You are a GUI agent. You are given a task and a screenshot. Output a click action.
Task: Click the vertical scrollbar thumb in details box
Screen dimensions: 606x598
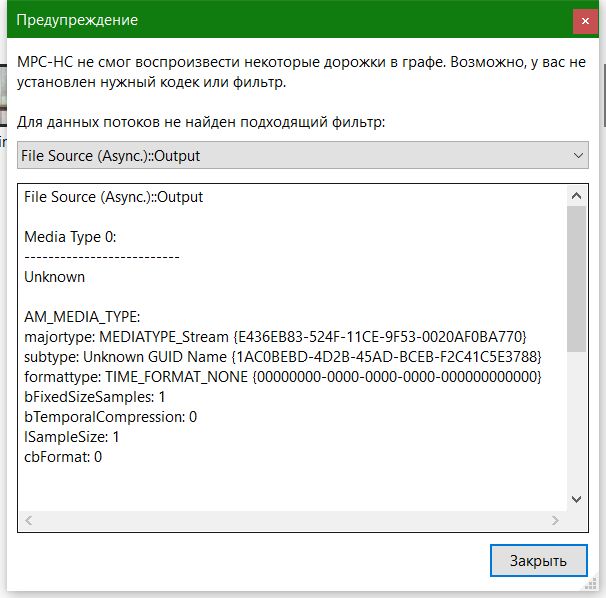click(576, 279)
